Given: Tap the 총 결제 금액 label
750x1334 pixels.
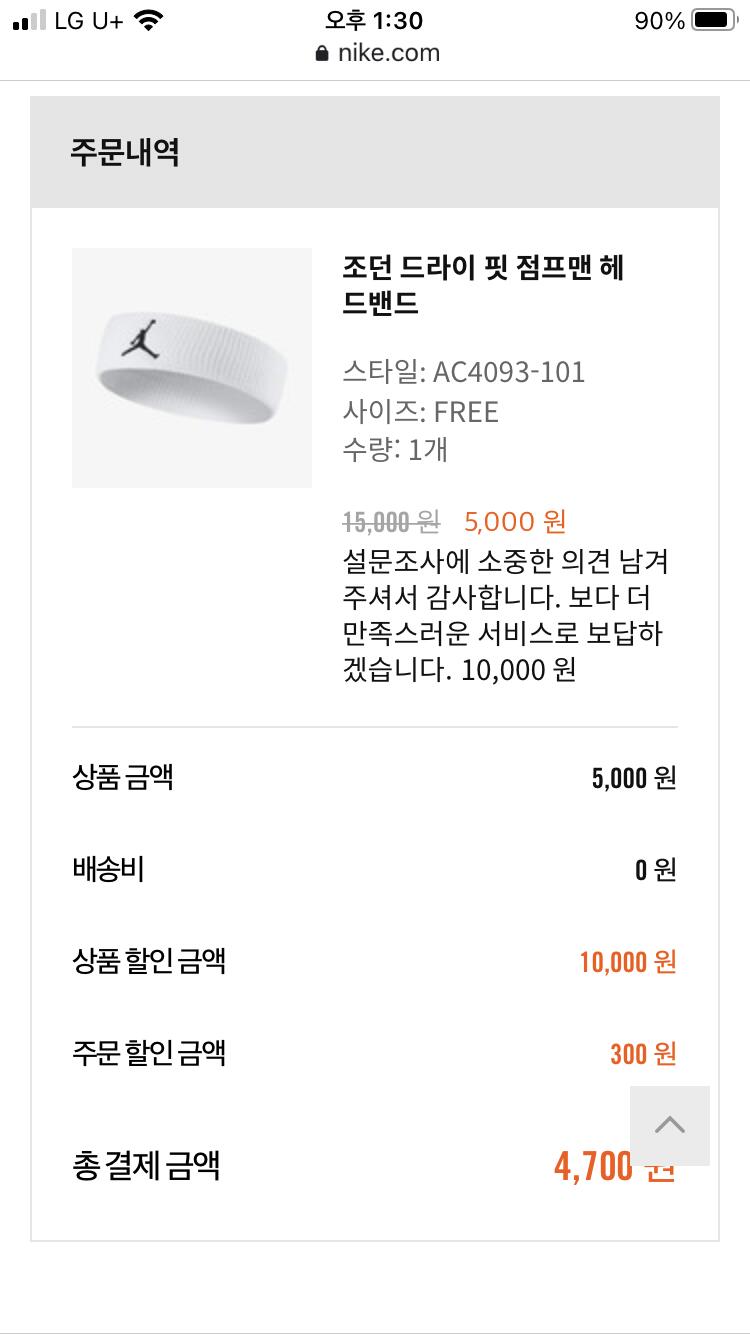Looking at the screenshot, I should point(146,1166).
